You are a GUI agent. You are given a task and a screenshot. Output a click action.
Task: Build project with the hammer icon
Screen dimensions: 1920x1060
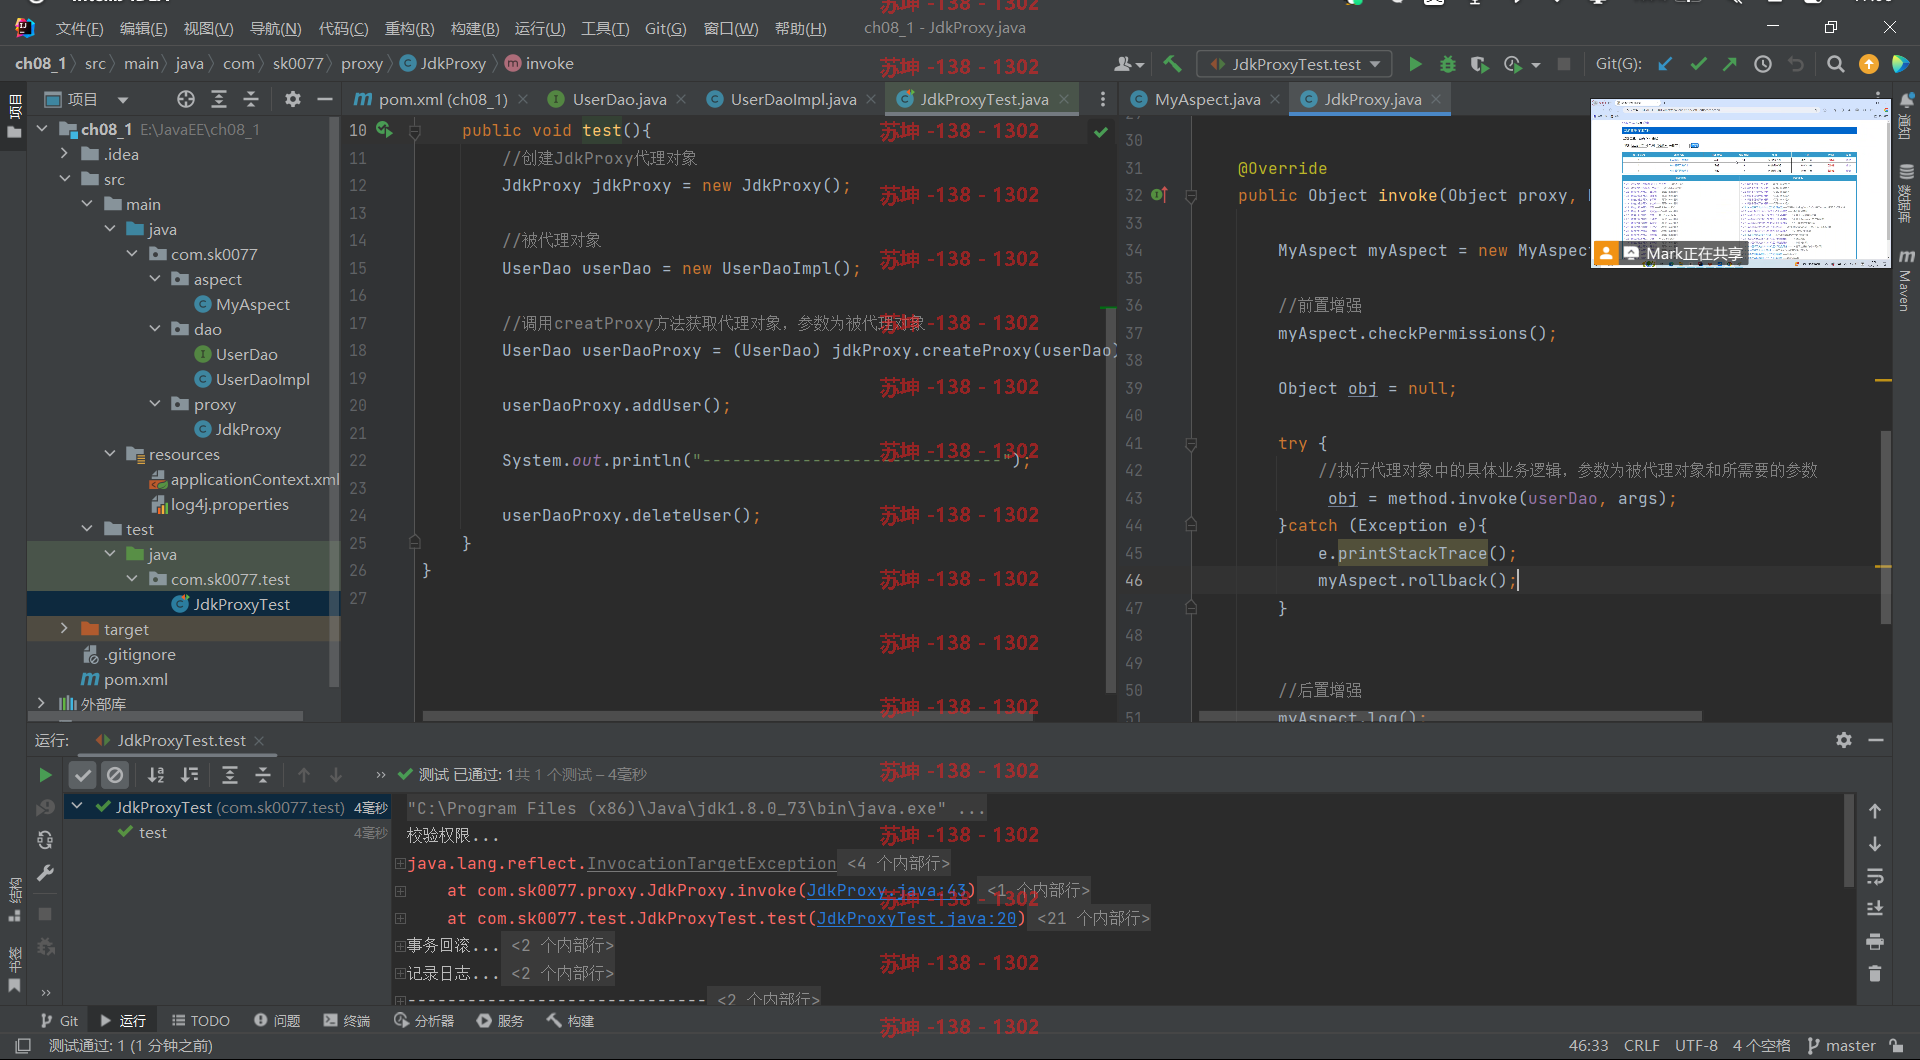[x=1172, y=64]
